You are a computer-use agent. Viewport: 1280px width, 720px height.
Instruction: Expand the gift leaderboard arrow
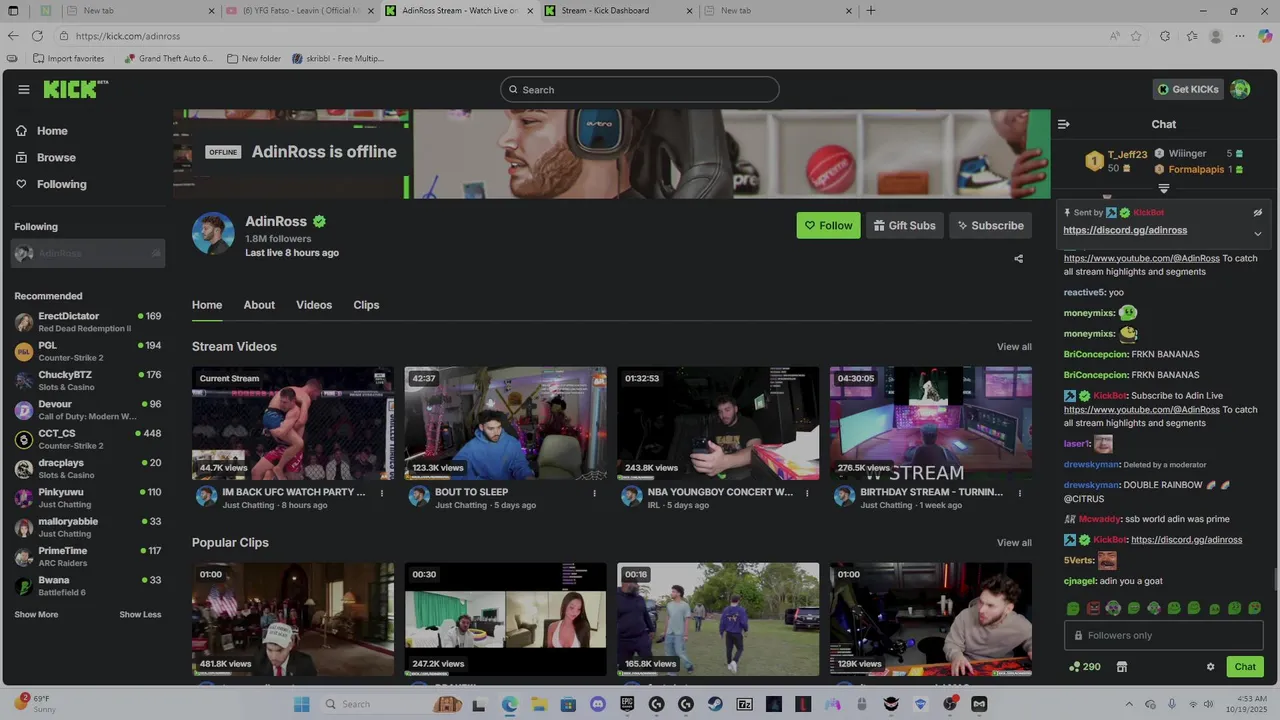[x=1164, y=188]
